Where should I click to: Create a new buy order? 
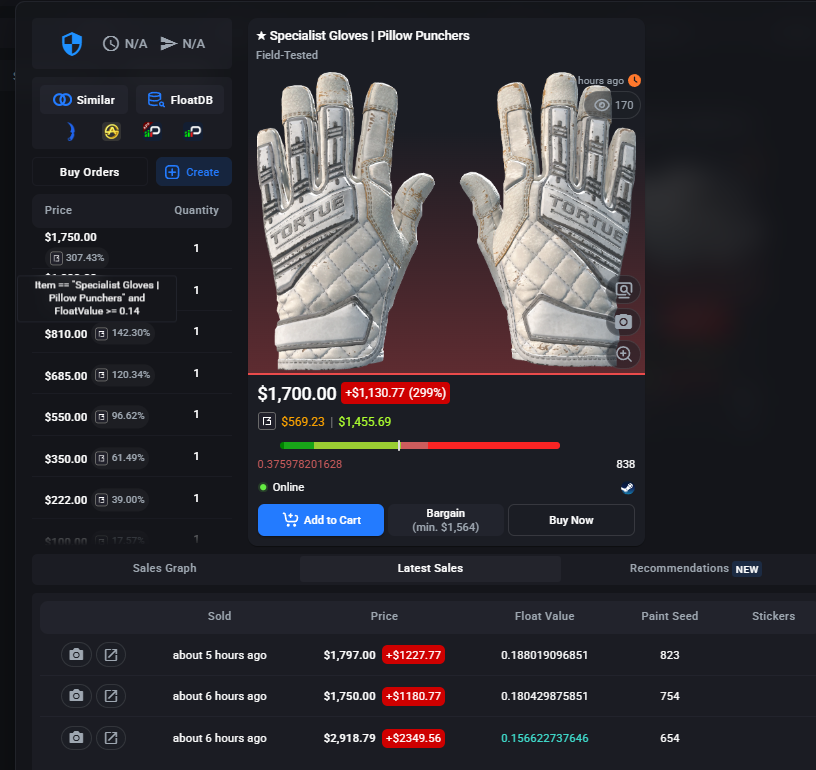pyautogui.click(x=194, y=172)
